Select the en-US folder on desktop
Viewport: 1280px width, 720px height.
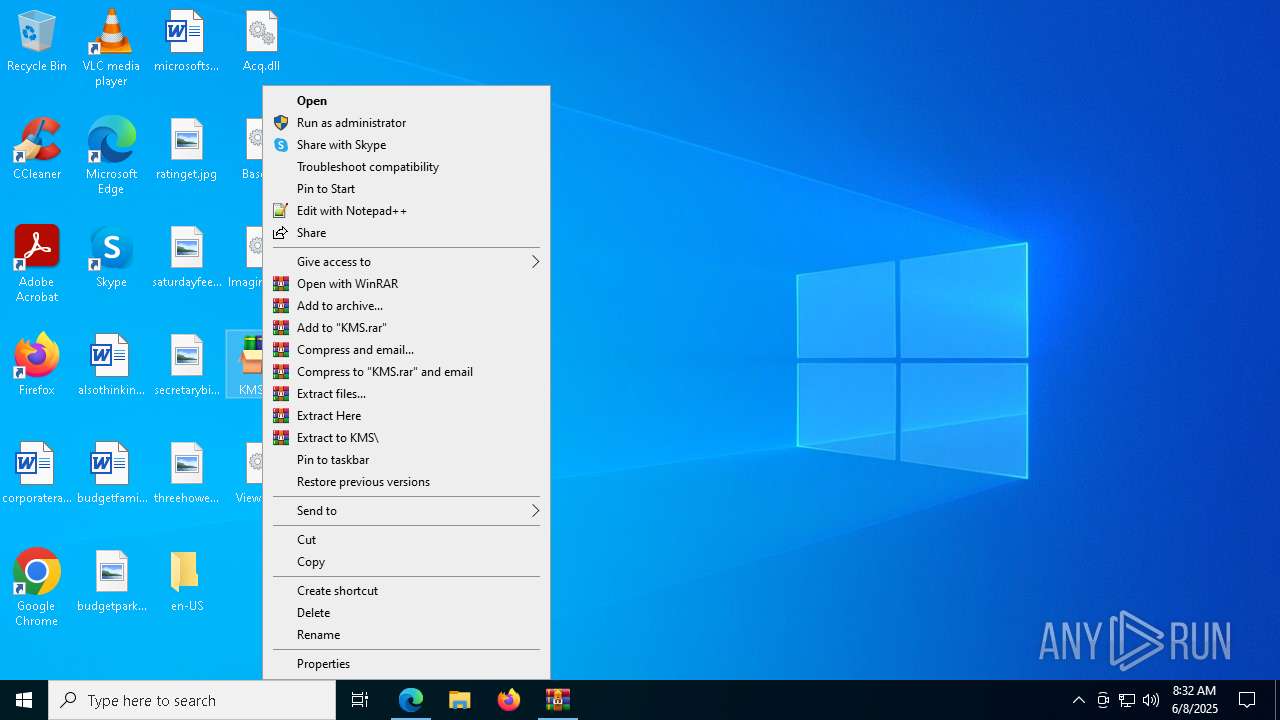tap(186, 582)
